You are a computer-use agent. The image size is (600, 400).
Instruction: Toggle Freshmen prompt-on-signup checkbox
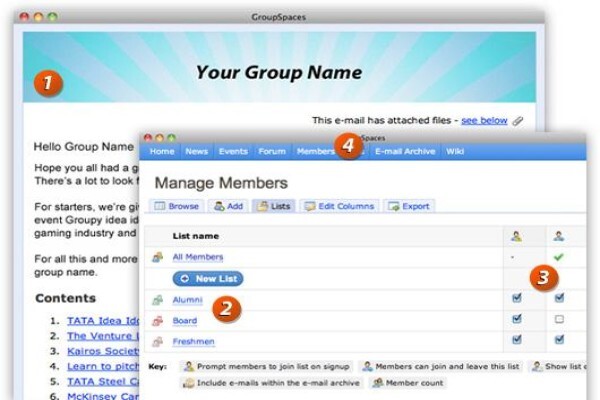point(517,339)
